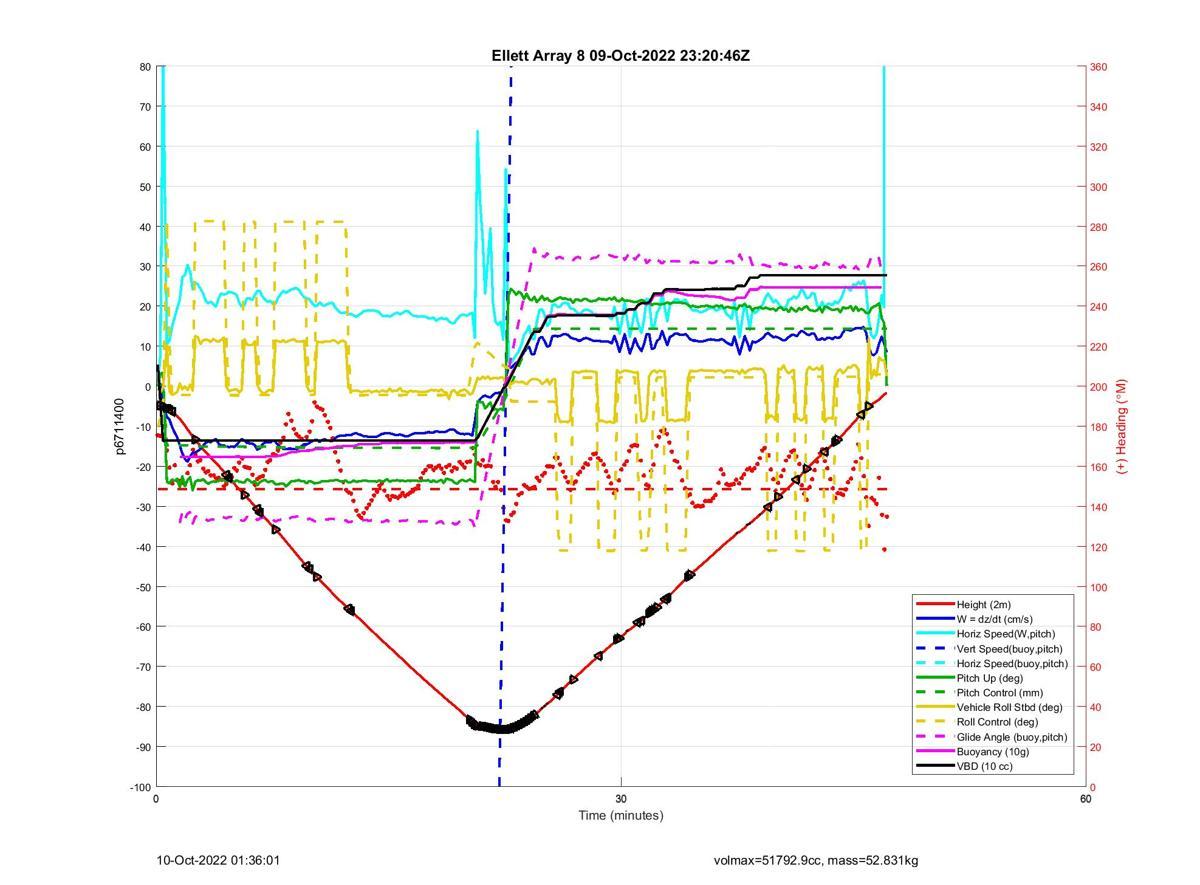Click the '-80' y-axis tick label
Screen dimensions: 1200x885
coord(142,707)
